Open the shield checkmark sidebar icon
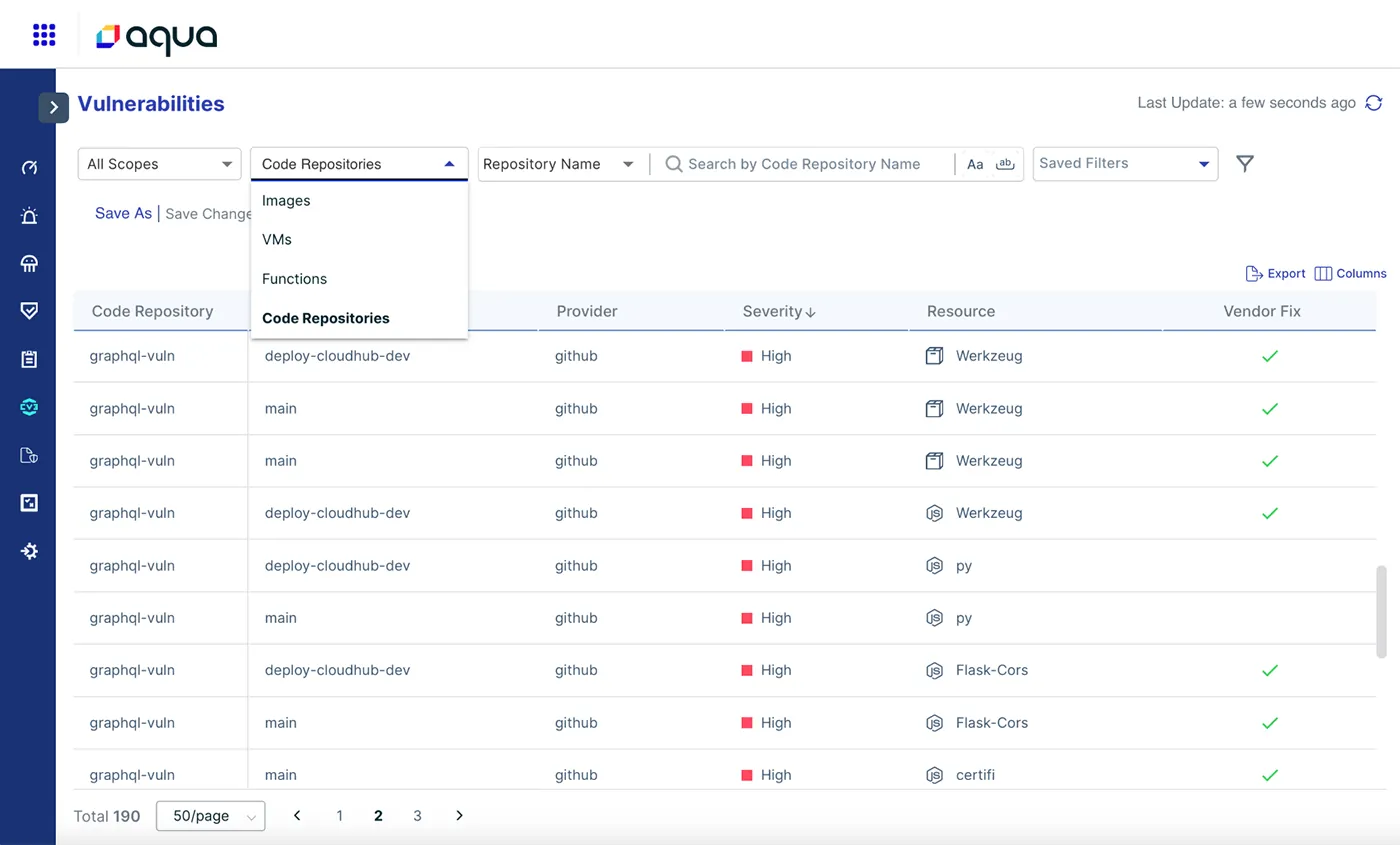 pos(29,311)
